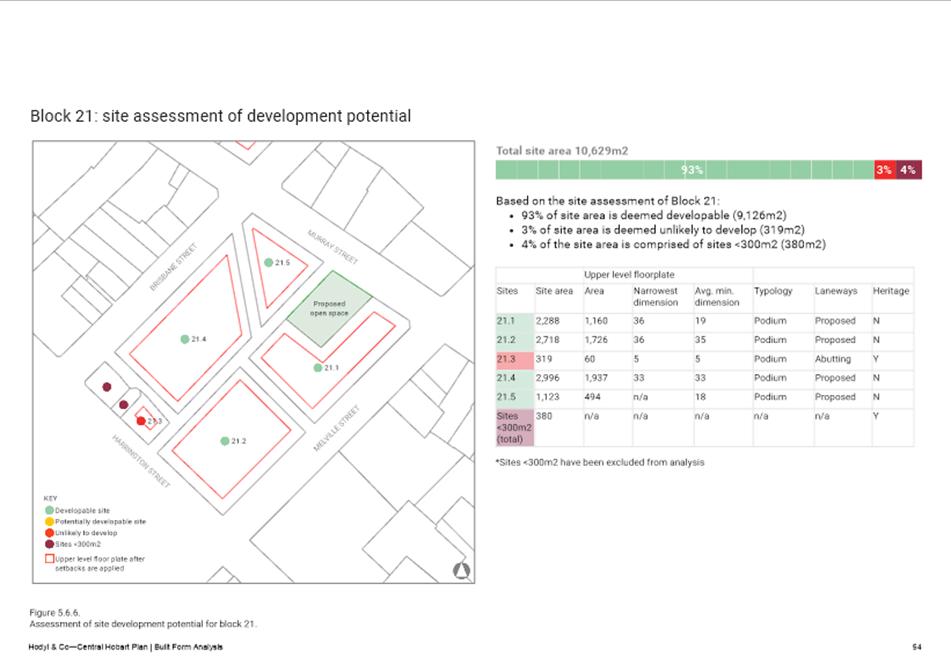Click the bullet '93% of site area is deemed developable'
Screen dimensions: 951x672
pyautogui.click(x=654, y=215)
